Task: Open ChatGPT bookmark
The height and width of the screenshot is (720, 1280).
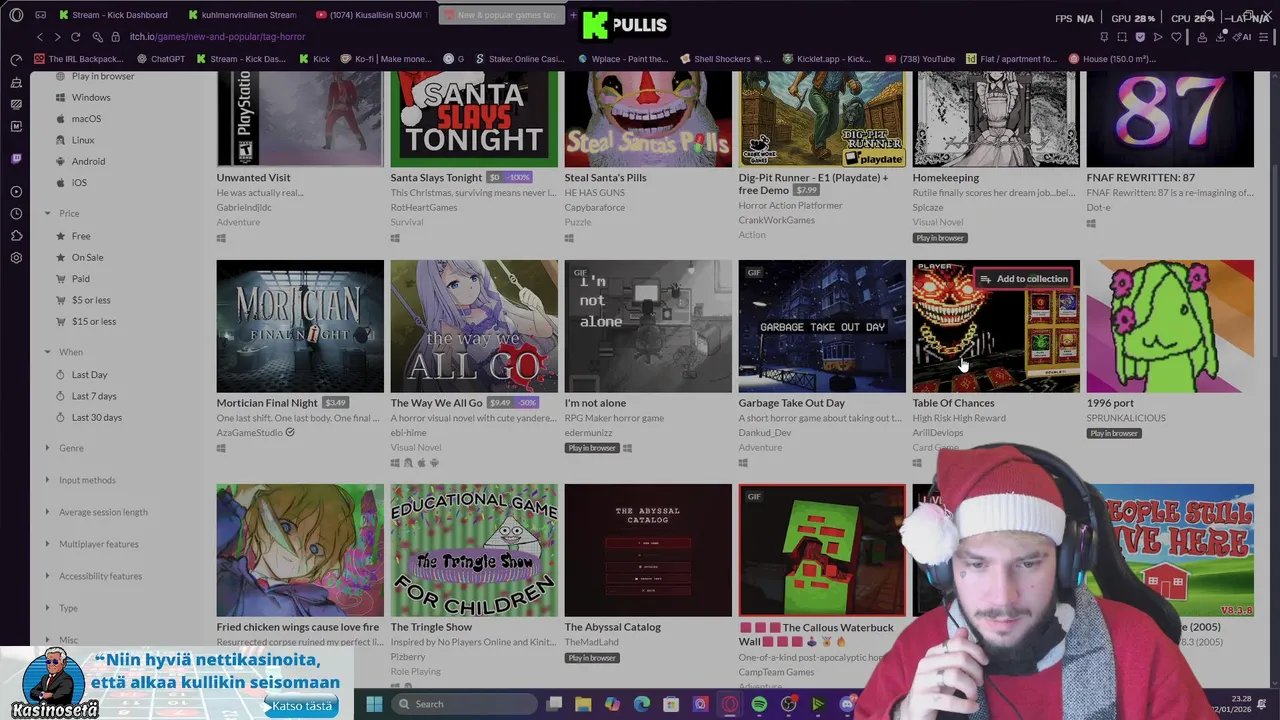Action: pos(161,59)
